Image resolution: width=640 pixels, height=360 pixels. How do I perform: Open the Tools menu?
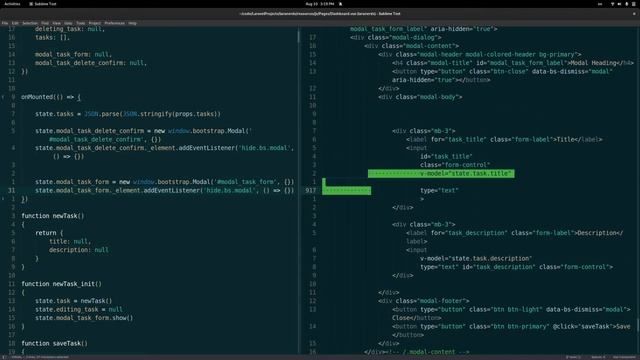click(x=81, y=23)
